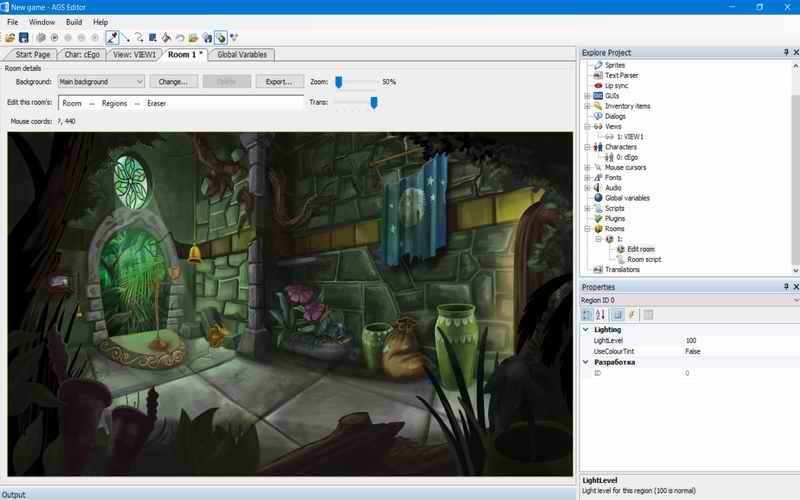
Task: Click the Change... background button
Action: pyautogui.click(x=173, y=82)
